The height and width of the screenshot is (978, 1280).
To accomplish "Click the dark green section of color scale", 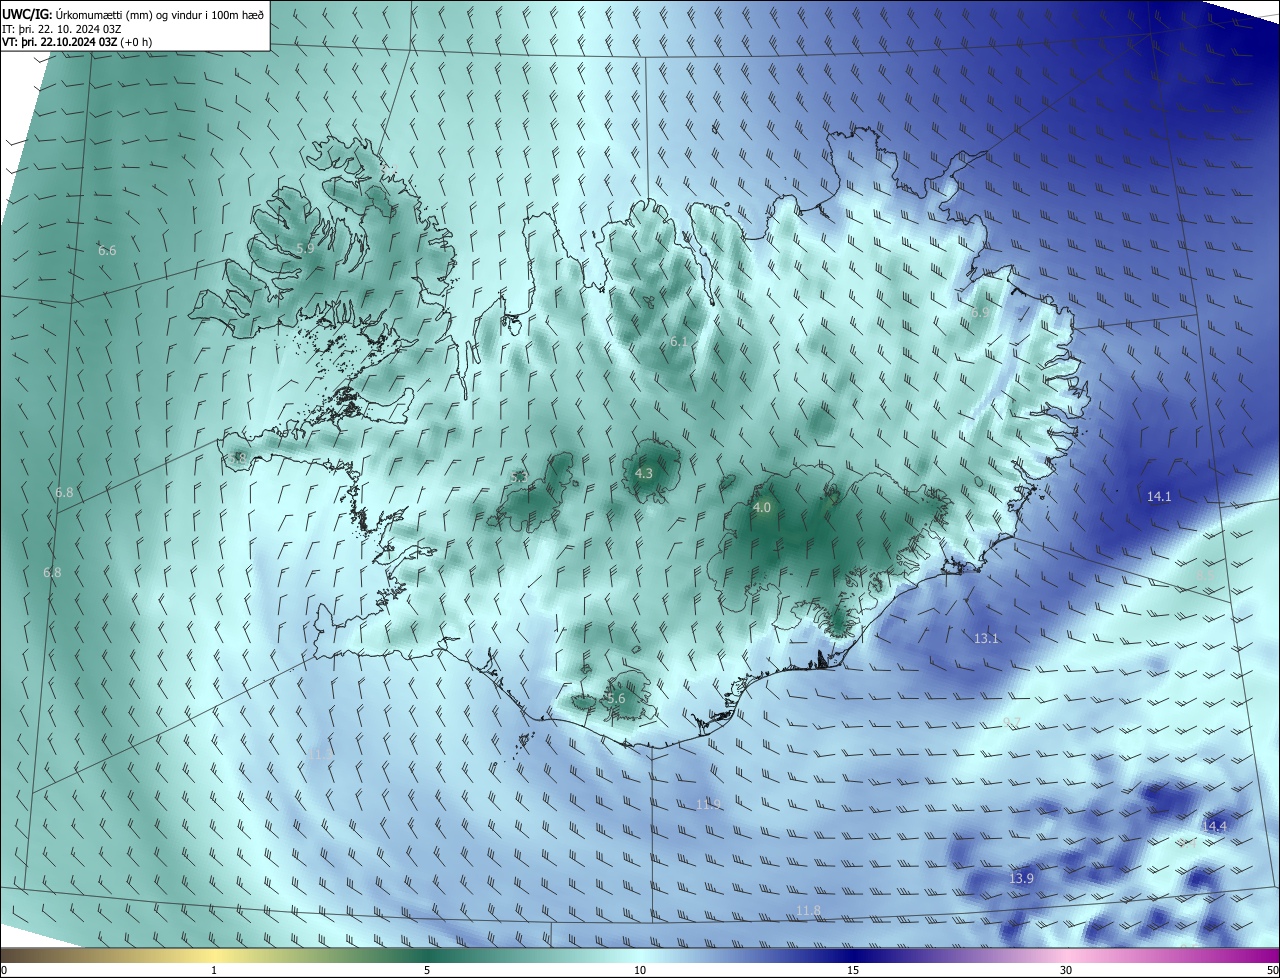I will pos(427,955).
